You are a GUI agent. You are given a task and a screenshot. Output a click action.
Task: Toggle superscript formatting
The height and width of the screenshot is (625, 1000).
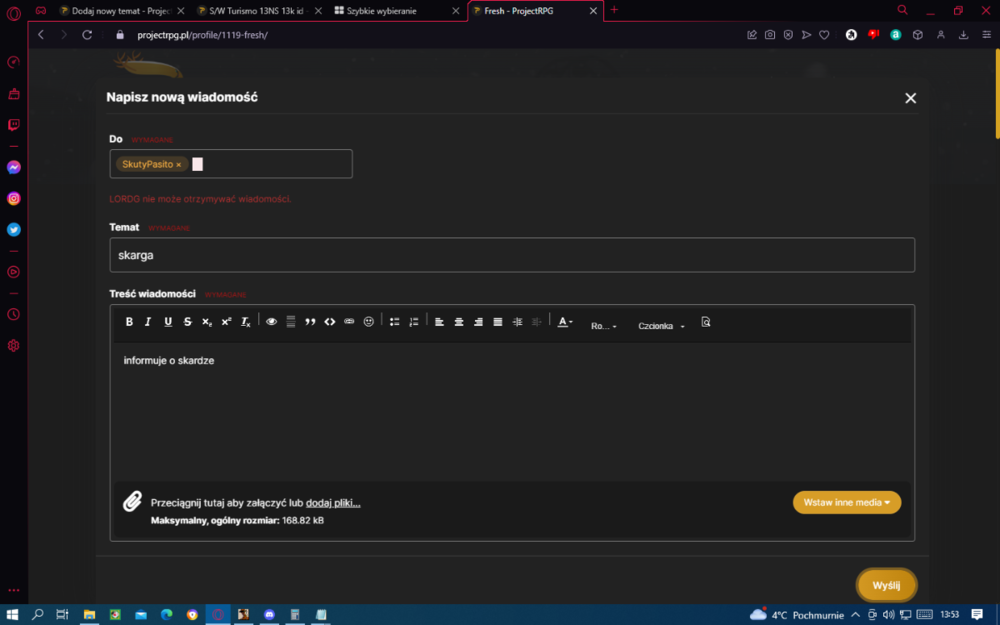click(x=226, y=322)
